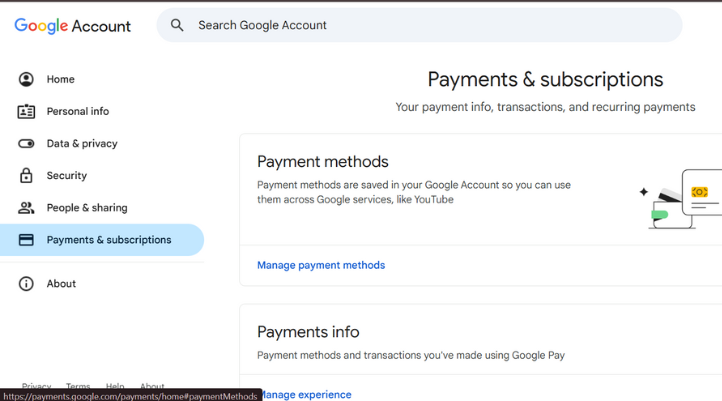The image size is (722, 401).
Task: Click the Data & privacy toggle-shaped icon
Action: coord(26,143)
